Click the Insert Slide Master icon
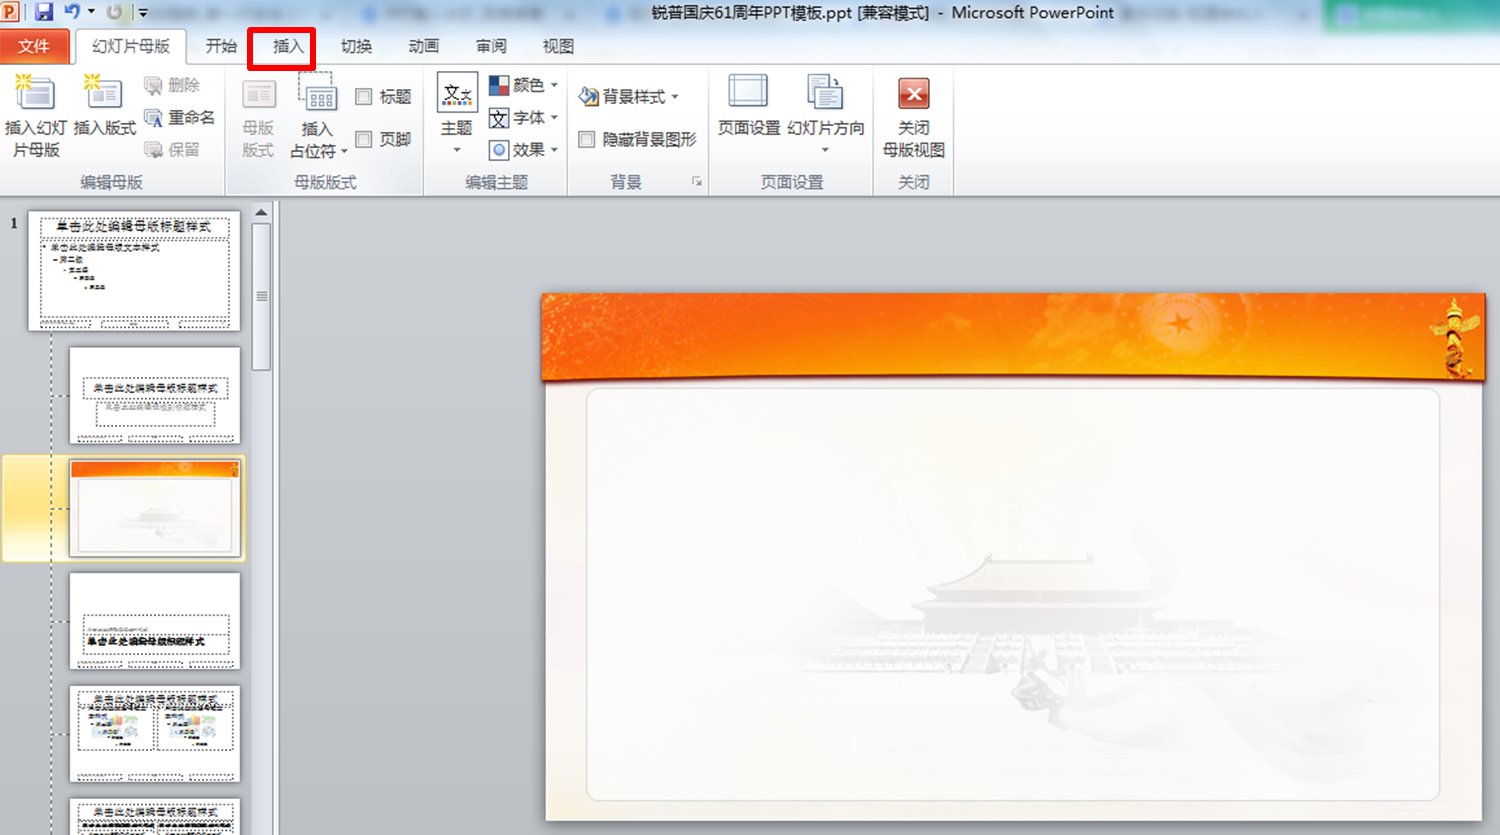This screenshot has width=1500, height=835. 35,95
